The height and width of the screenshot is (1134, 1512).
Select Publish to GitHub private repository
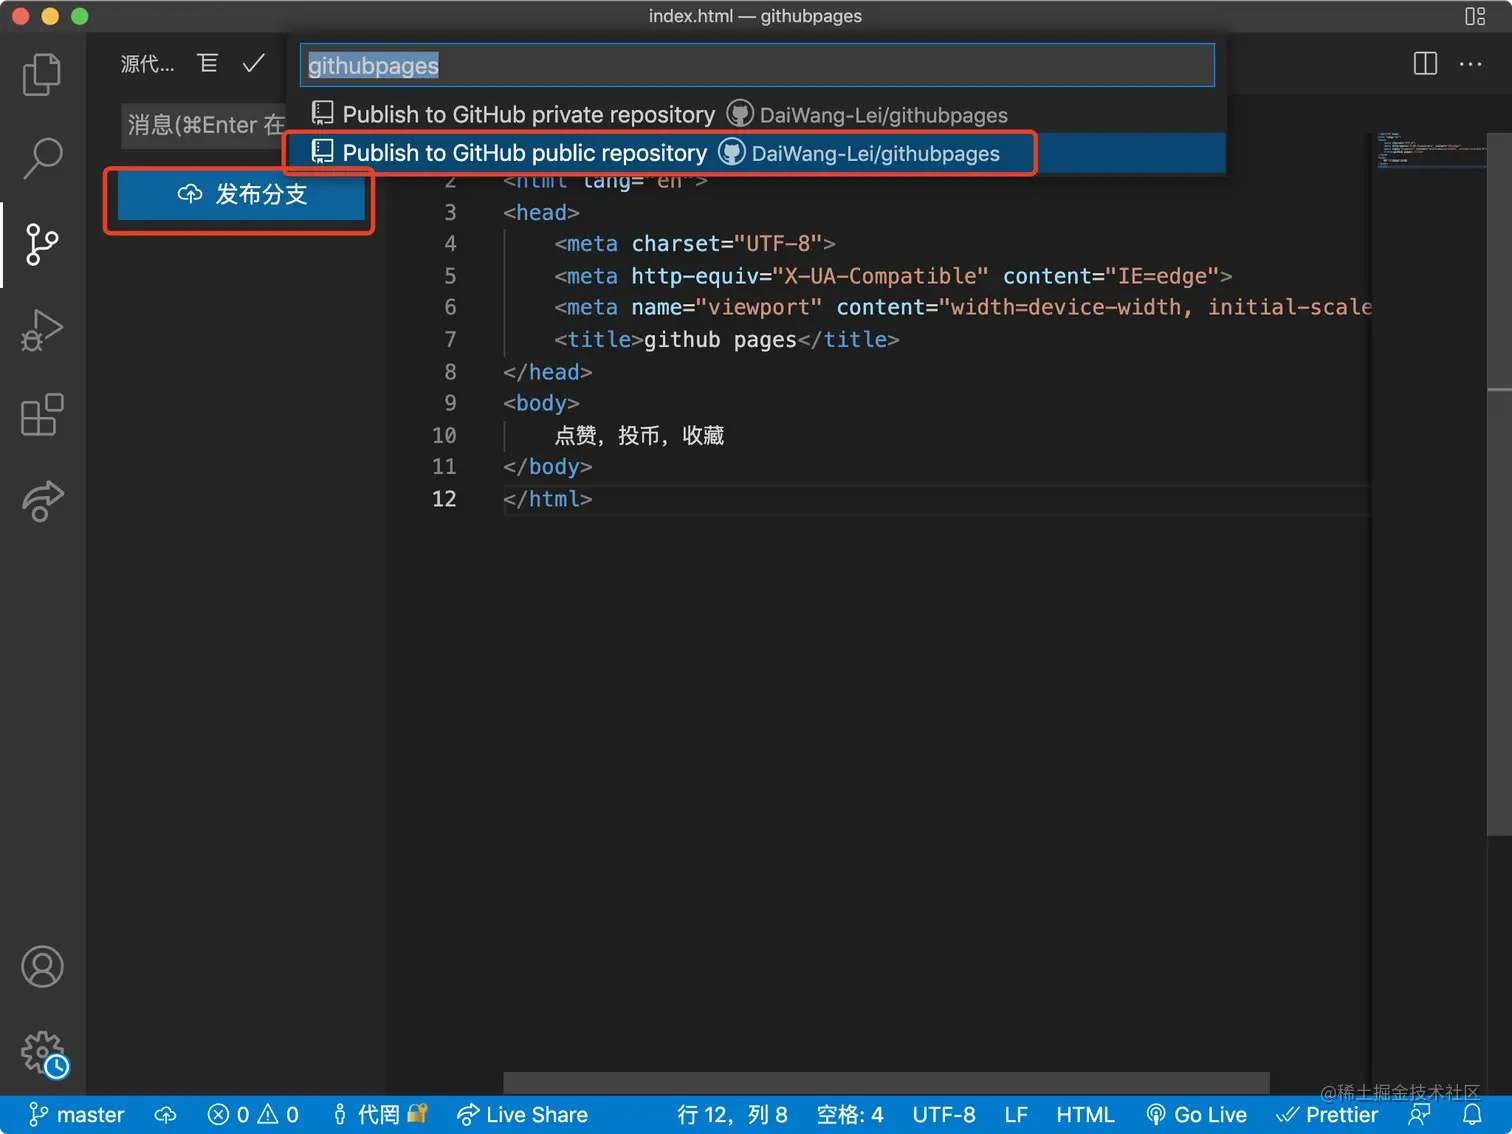coord(756,115)
